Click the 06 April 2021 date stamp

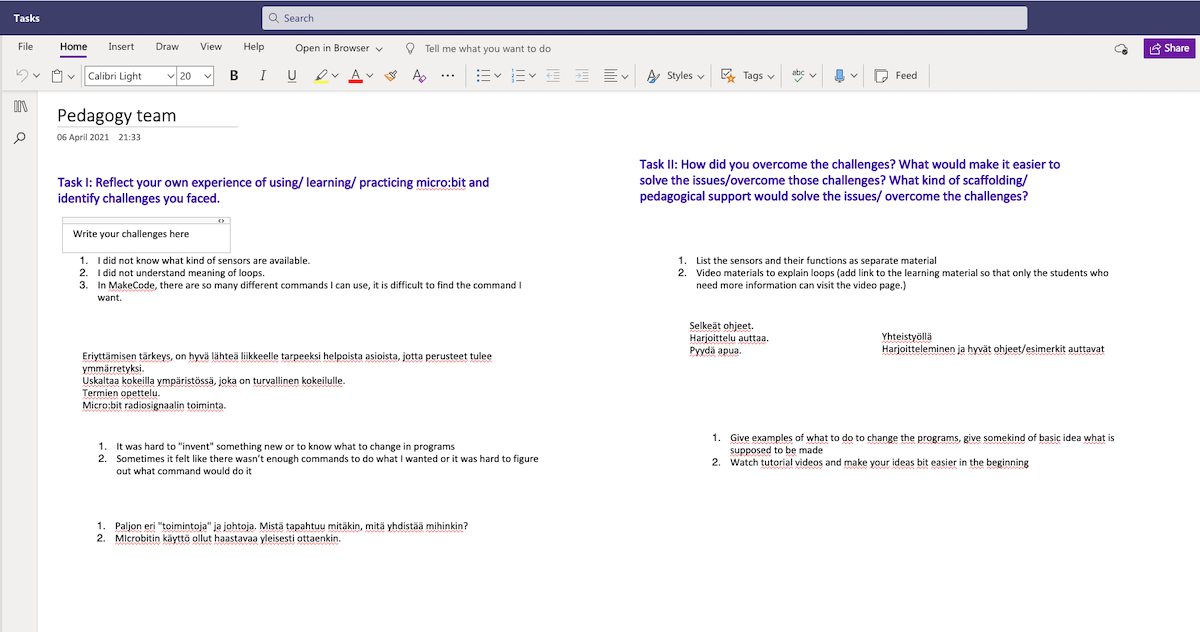83,137
